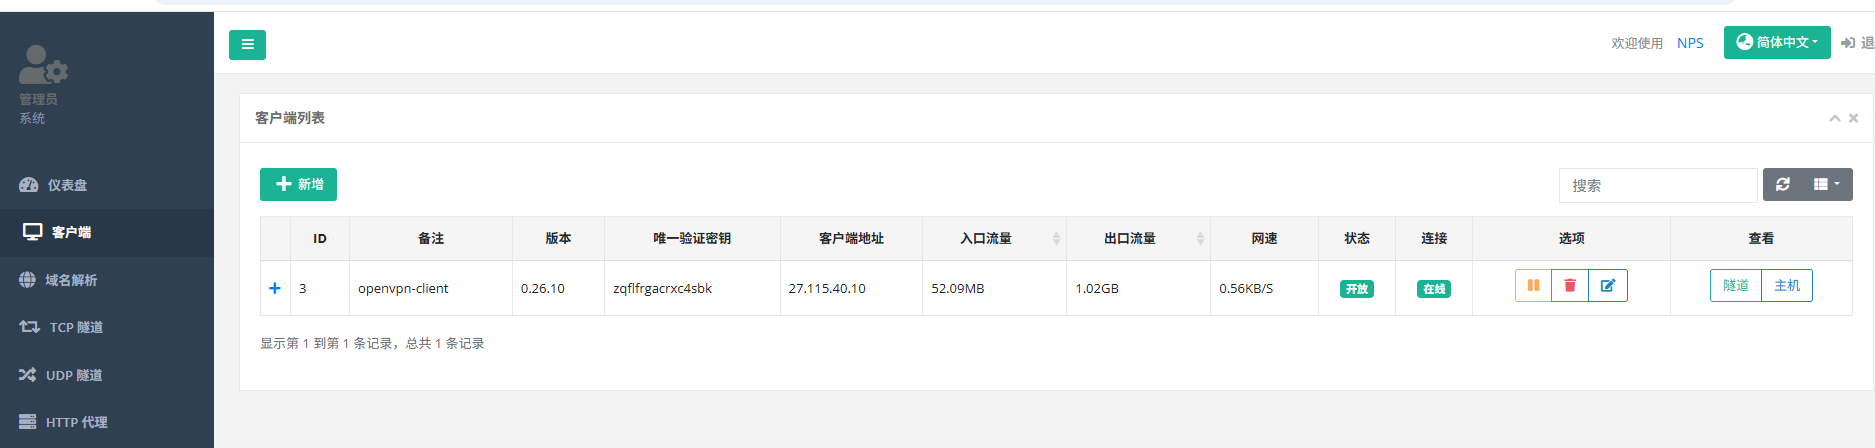1875x448 pixels.
Task: Click the logout icon in top right
Action: pos(1848,43)
